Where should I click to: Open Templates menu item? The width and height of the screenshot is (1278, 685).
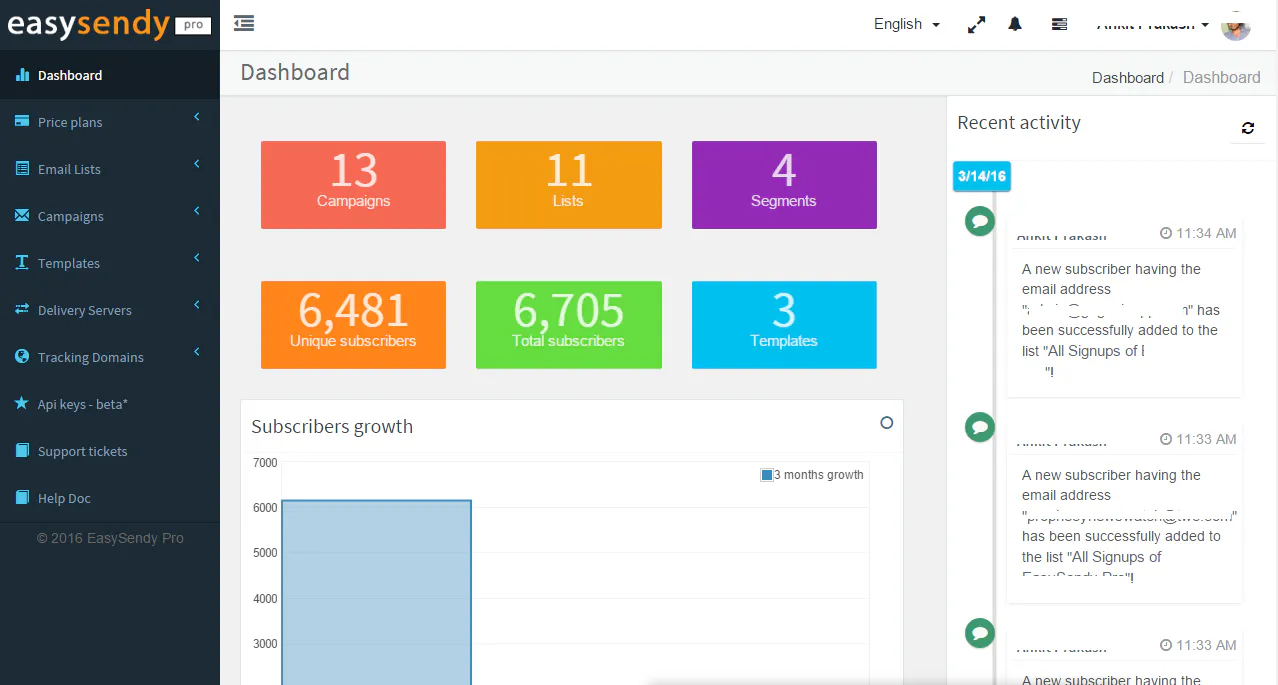point(110,263)
